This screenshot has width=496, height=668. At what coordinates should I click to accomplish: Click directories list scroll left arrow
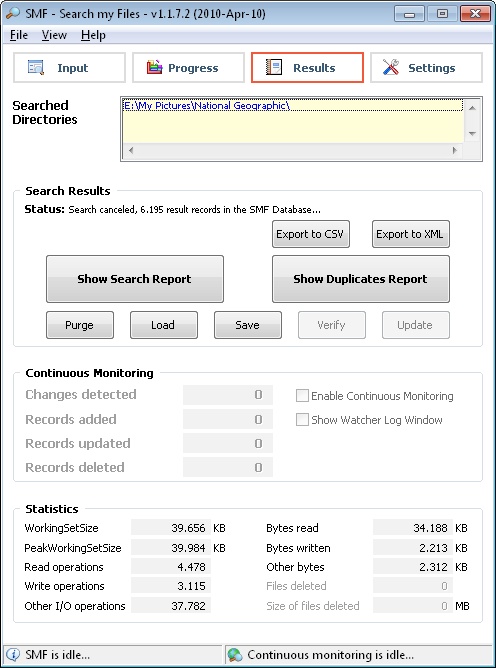pos(131,150)
